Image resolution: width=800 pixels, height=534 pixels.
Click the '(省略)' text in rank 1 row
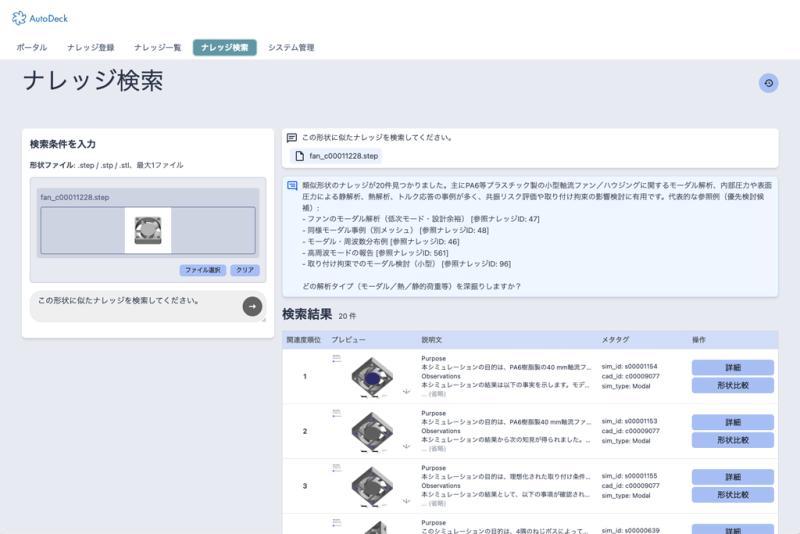point(437,394)
